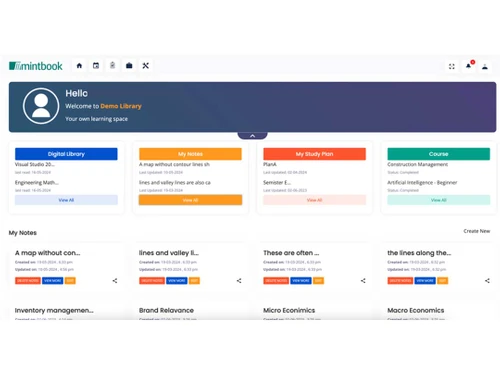The width and height of the screenshot is (500, 375).
Task: Share the 'the lines along the...' note
Action: pos(487,281)
